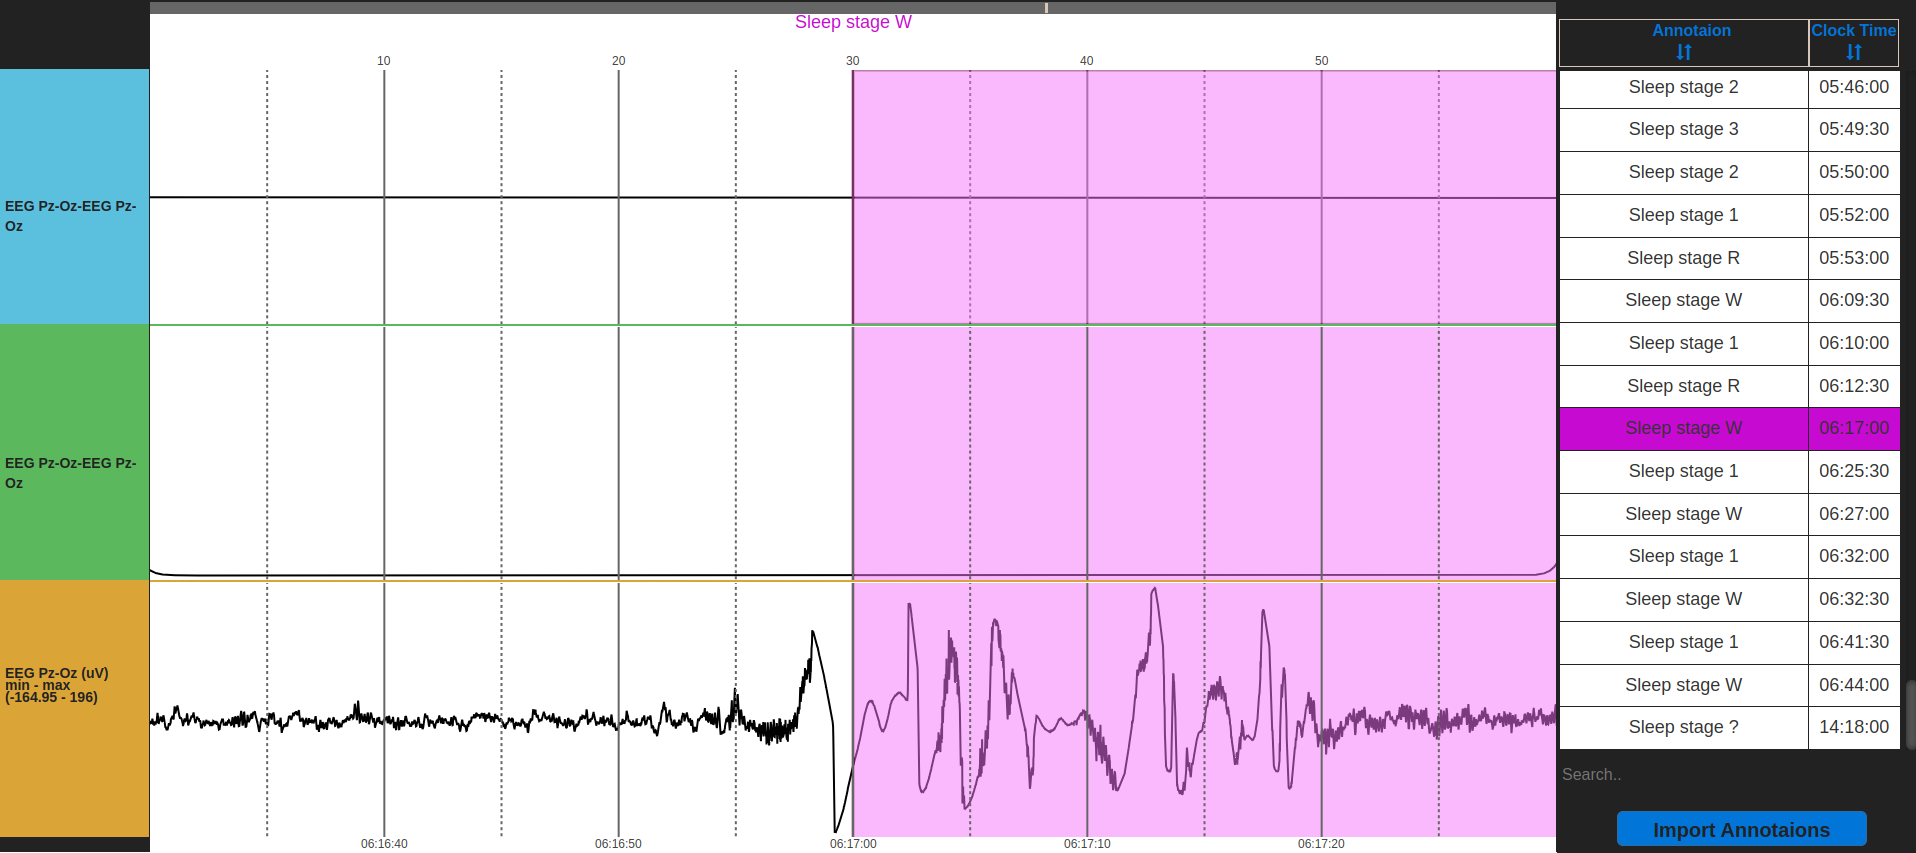The height and width of the screenshot is (853, 1916).
Task: Click the 06:16:40 time axis label
Action: 384,844
